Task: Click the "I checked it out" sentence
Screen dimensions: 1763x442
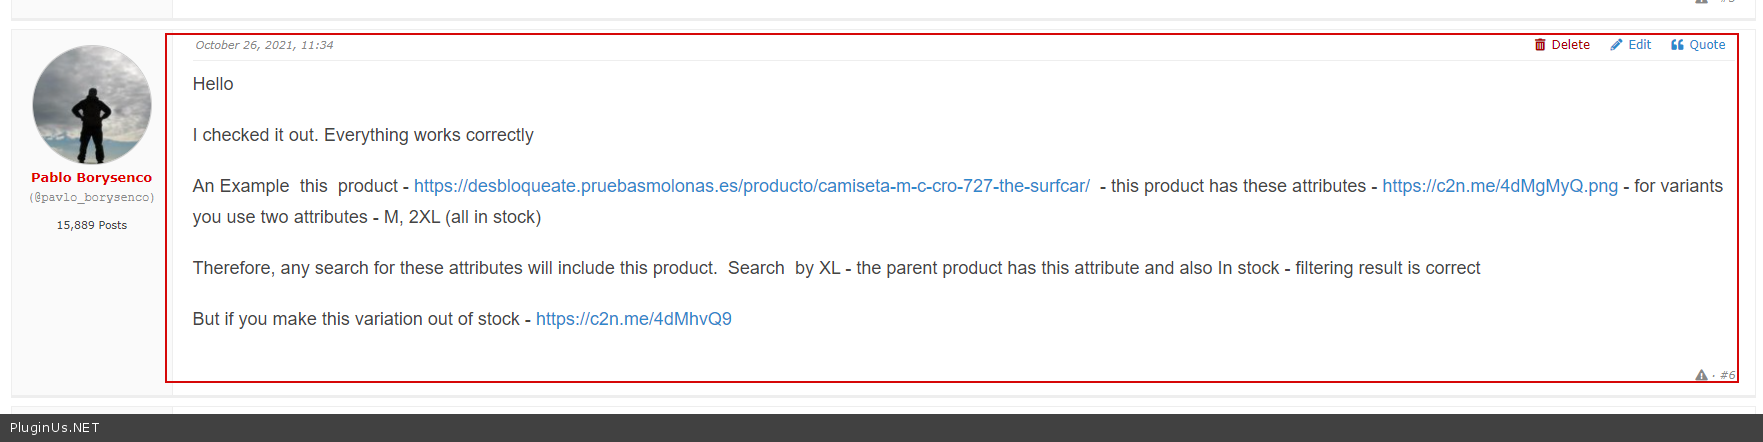Action: click(x=363, y=135)
